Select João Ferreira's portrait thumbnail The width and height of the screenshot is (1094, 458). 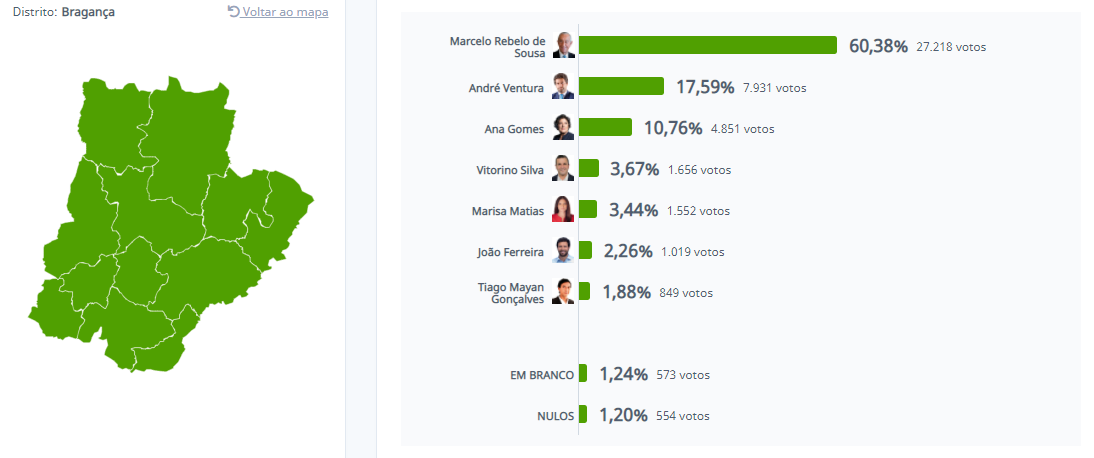click(x=563, y=251)
